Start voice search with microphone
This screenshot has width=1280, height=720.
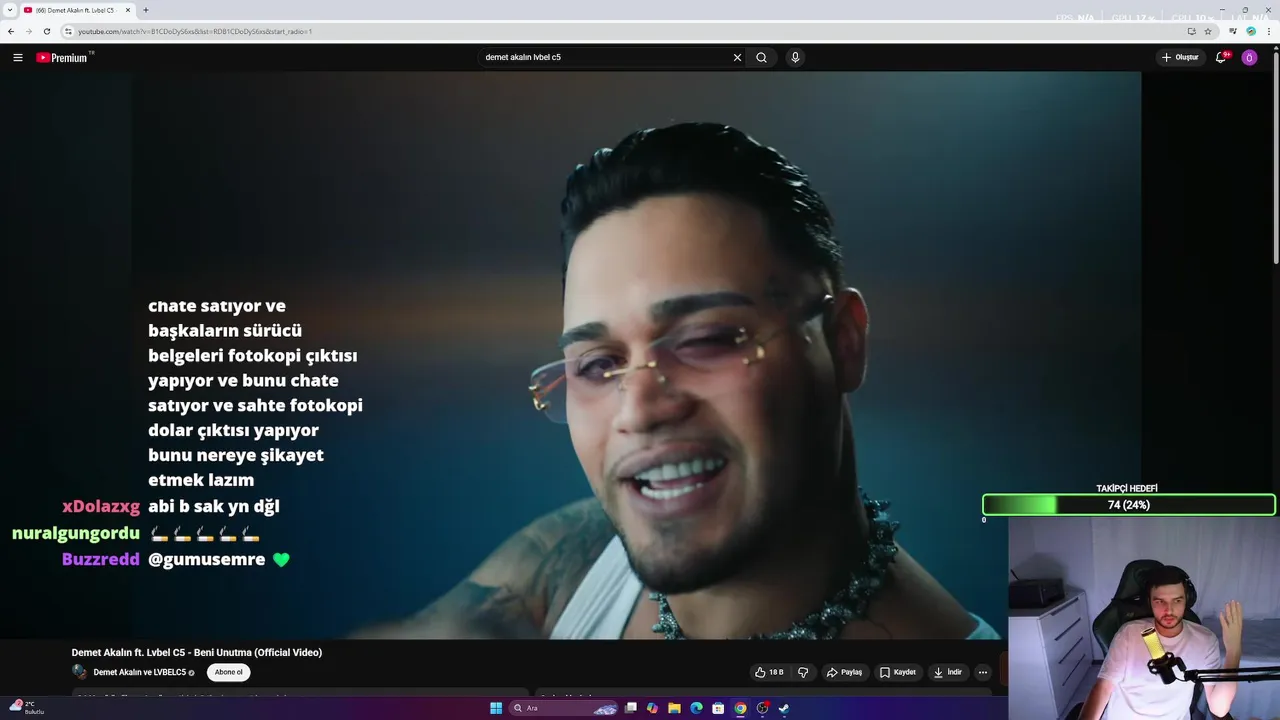click(x=795, y=57)
